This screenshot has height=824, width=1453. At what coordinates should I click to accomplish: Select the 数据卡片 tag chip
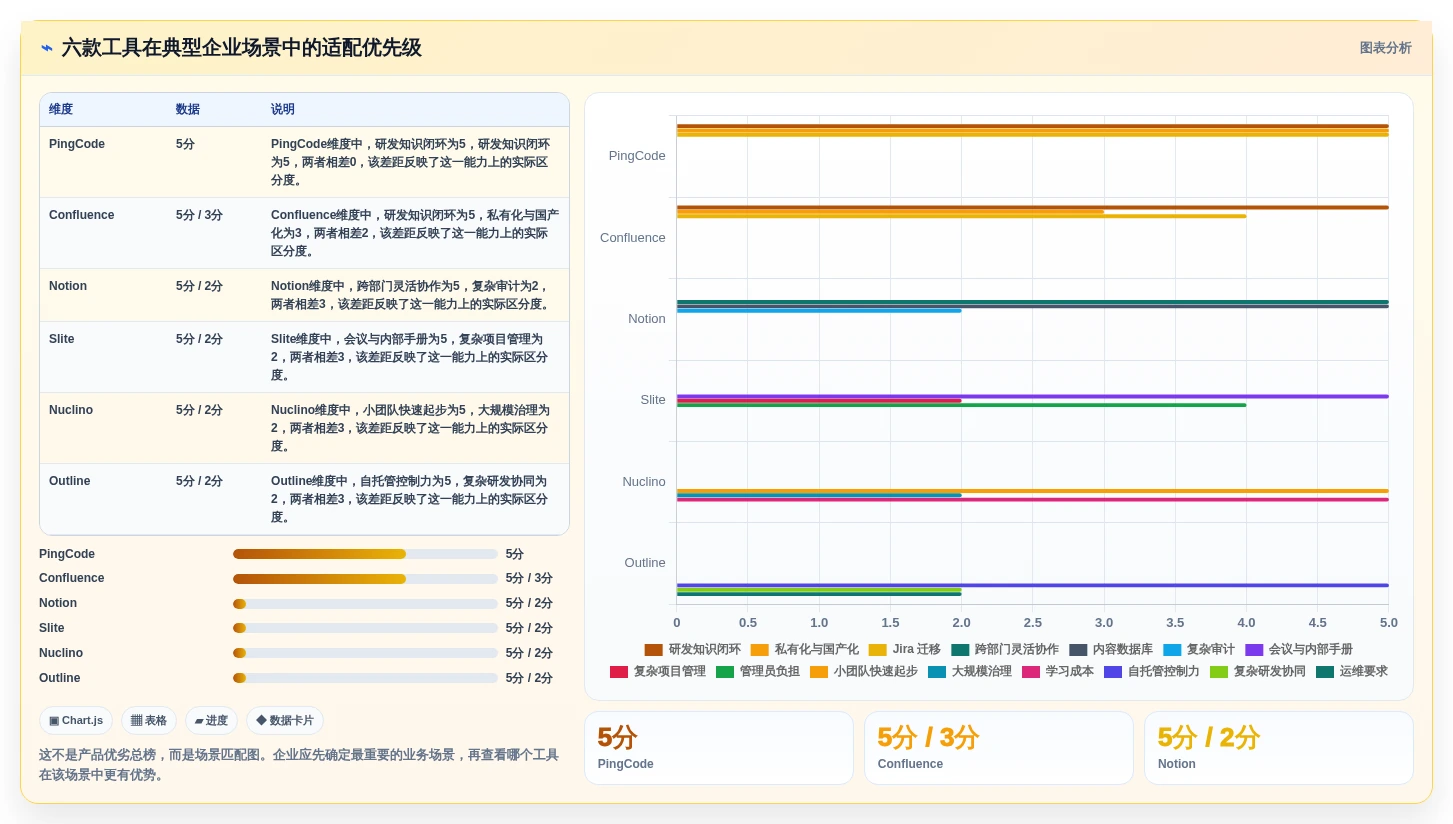click(285, 720)
